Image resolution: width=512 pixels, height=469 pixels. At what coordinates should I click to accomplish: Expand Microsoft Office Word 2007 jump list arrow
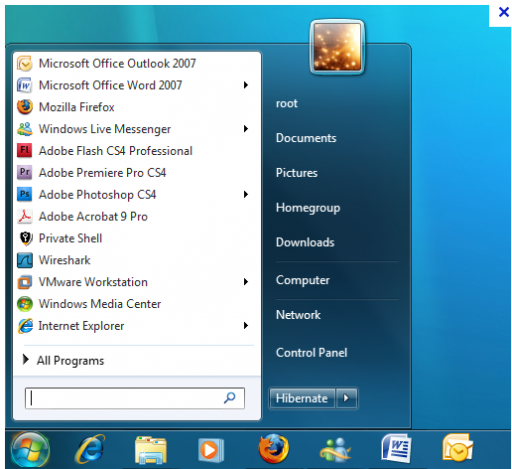pyautogui.click(x=246, y=85)
